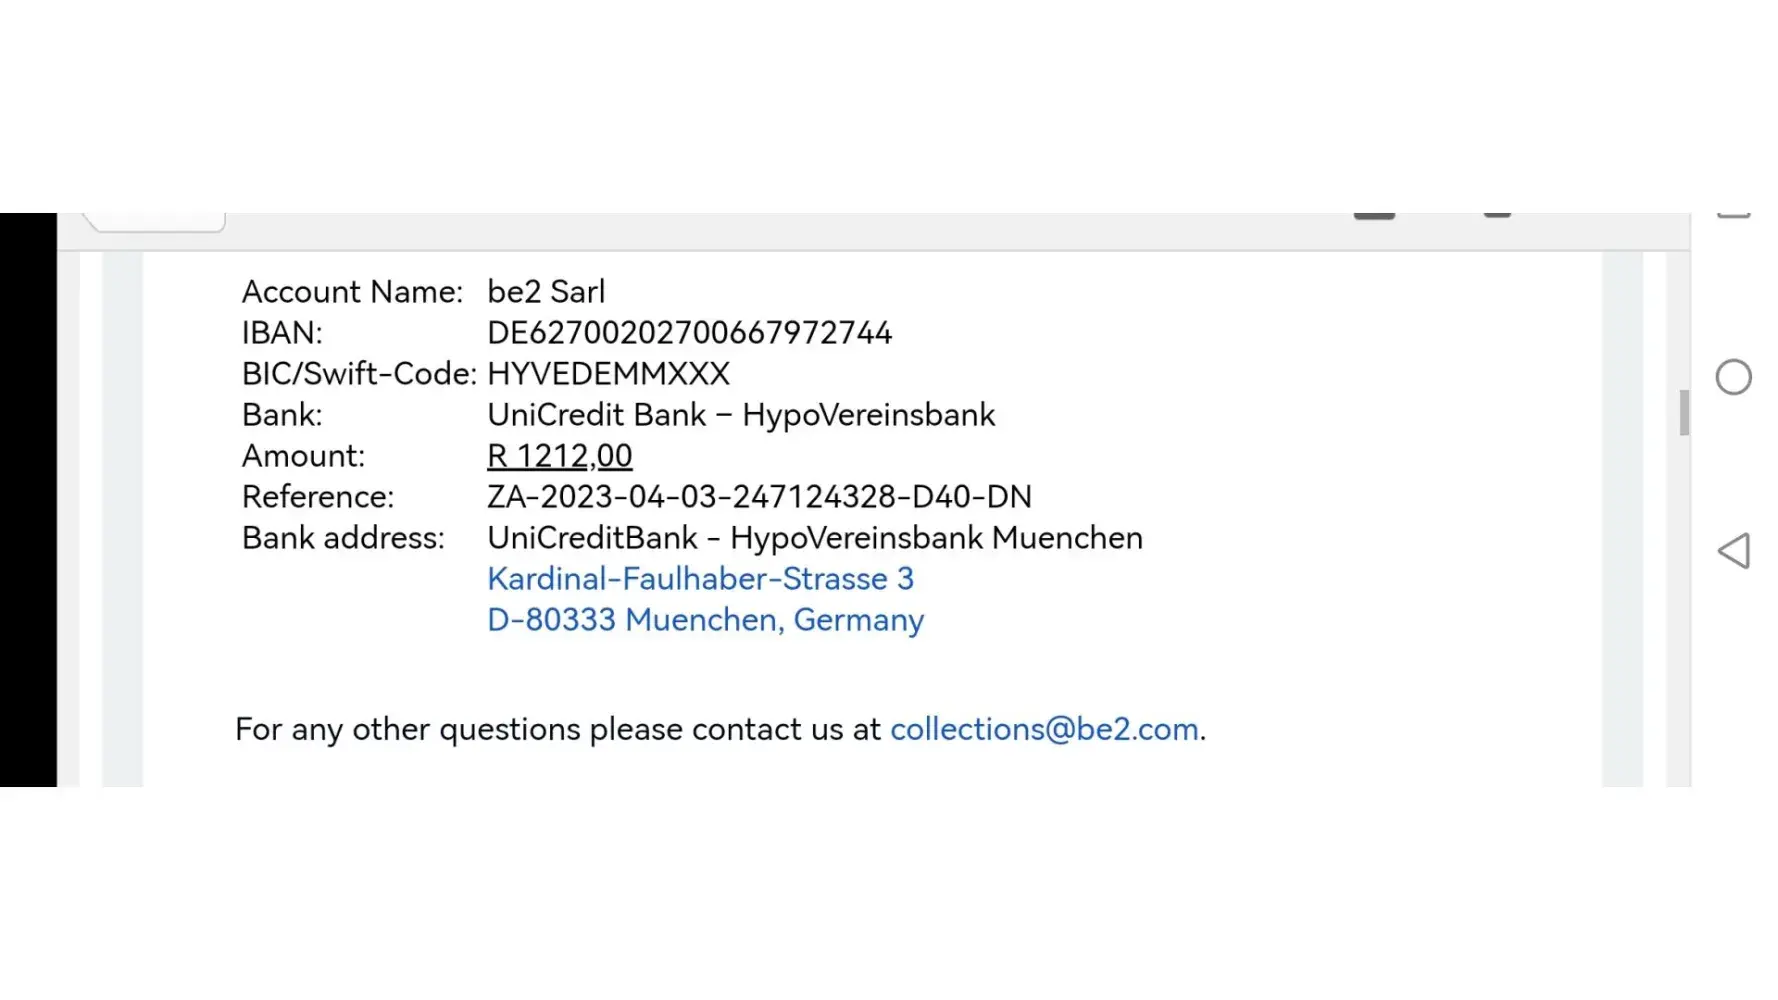Image resolution: width=1778 pixels, height=1000 pixels.
Task: Tap the recent apps square button
Action: click(x=1733, y=214)
